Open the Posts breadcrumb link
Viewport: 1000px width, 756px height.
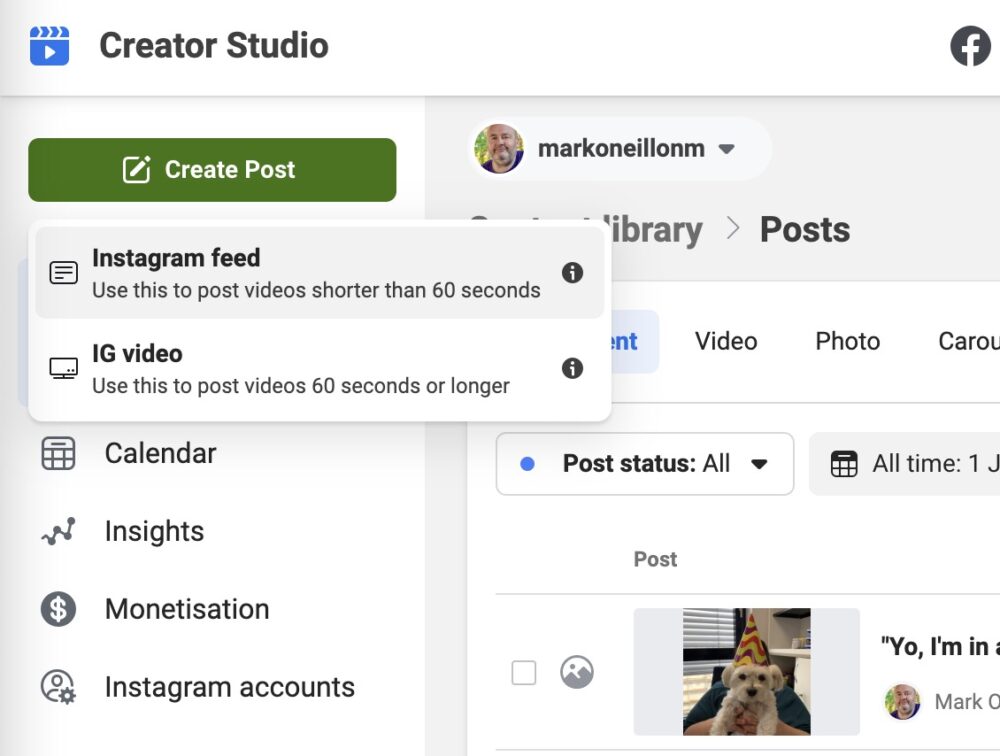(x=805, y=229)
